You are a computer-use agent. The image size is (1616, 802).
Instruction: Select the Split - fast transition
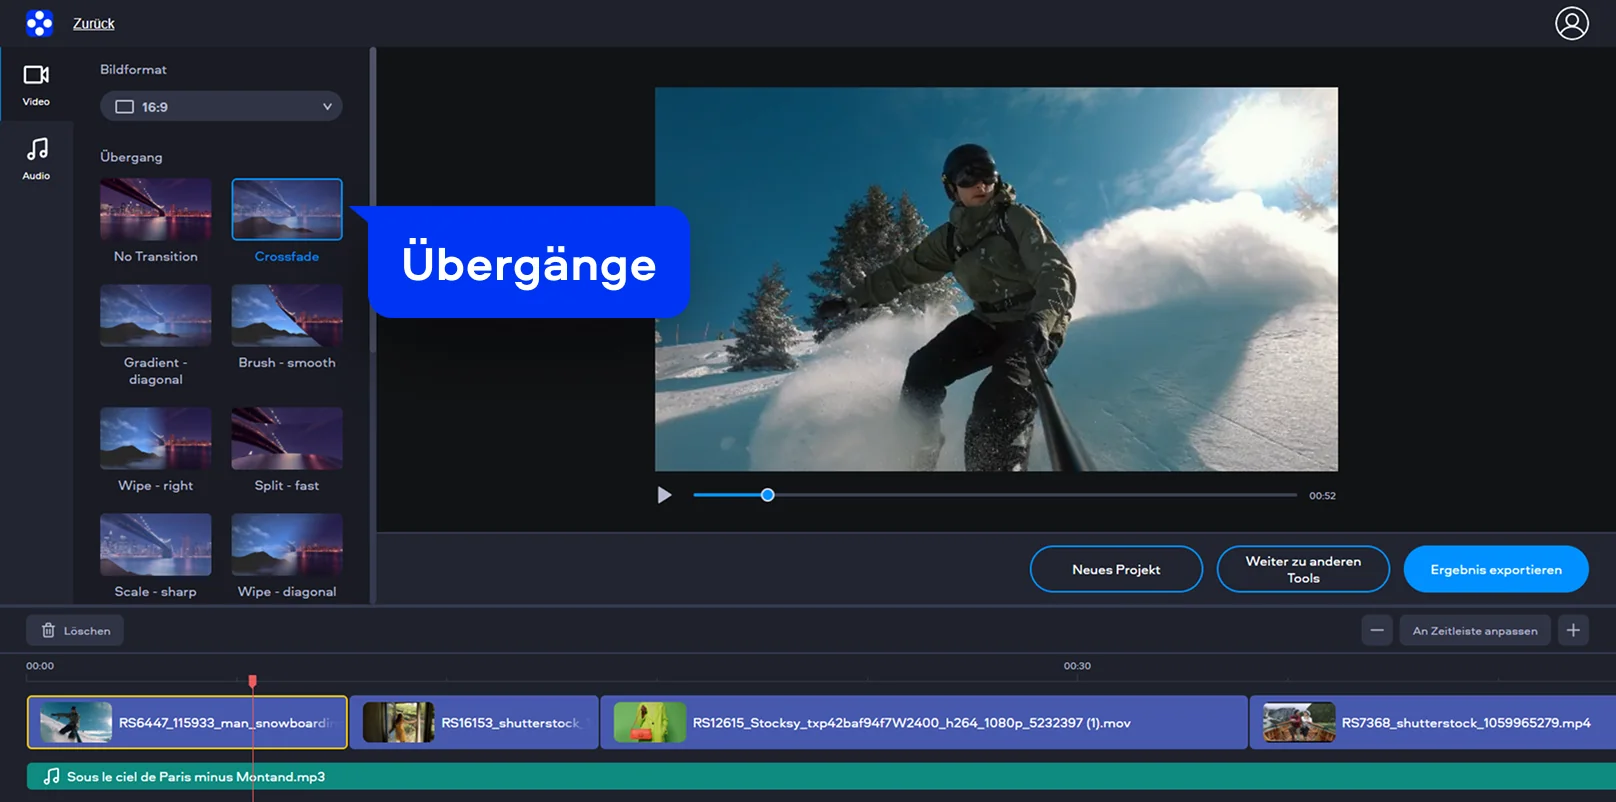(287, 438)
